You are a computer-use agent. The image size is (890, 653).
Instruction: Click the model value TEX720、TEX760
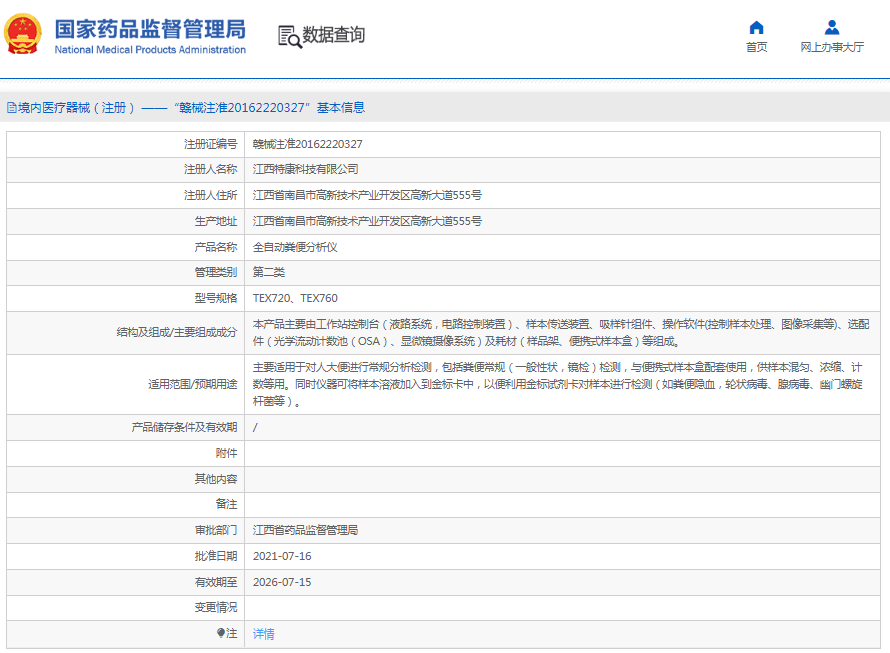[295, 298]
